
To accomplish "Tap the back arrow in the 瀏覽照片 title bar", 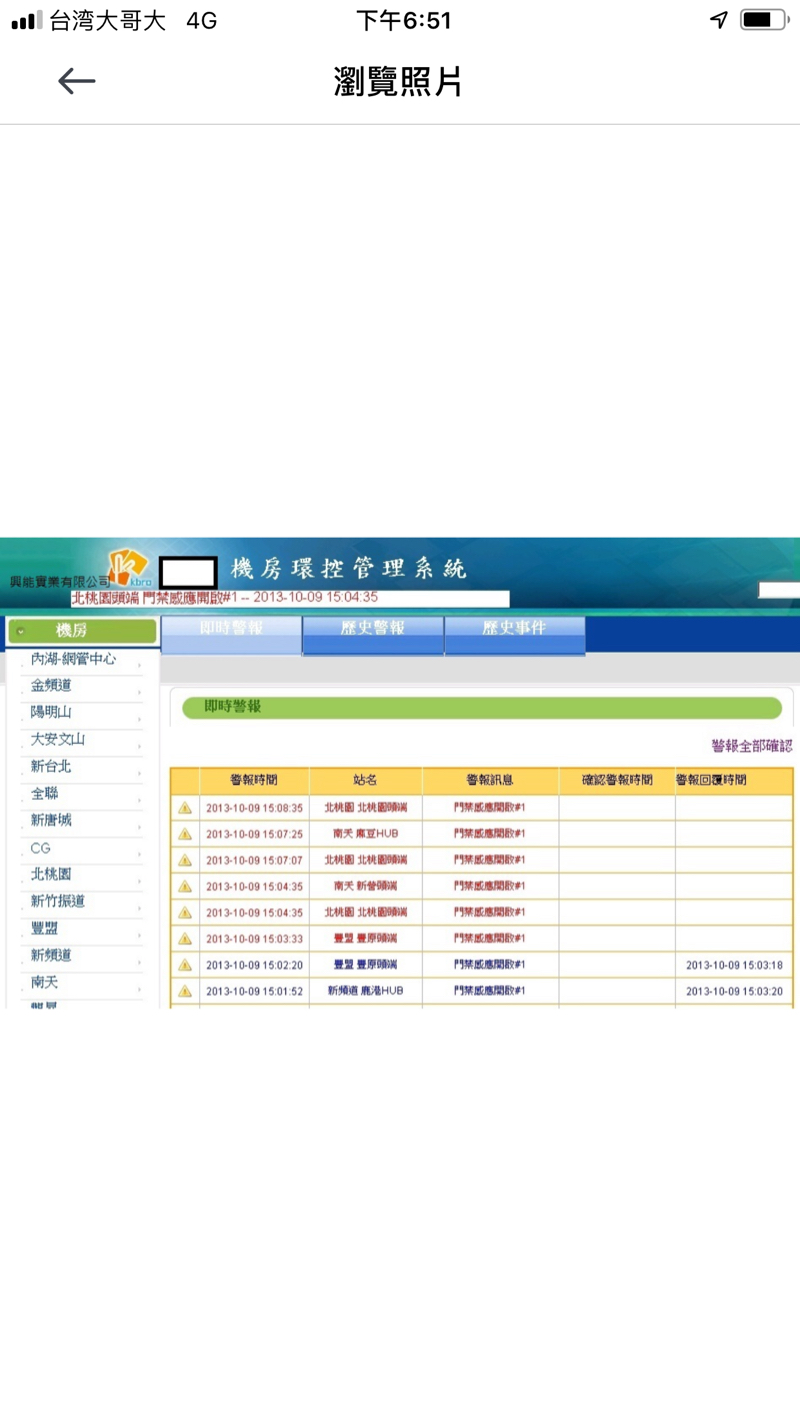I will 76,81.
